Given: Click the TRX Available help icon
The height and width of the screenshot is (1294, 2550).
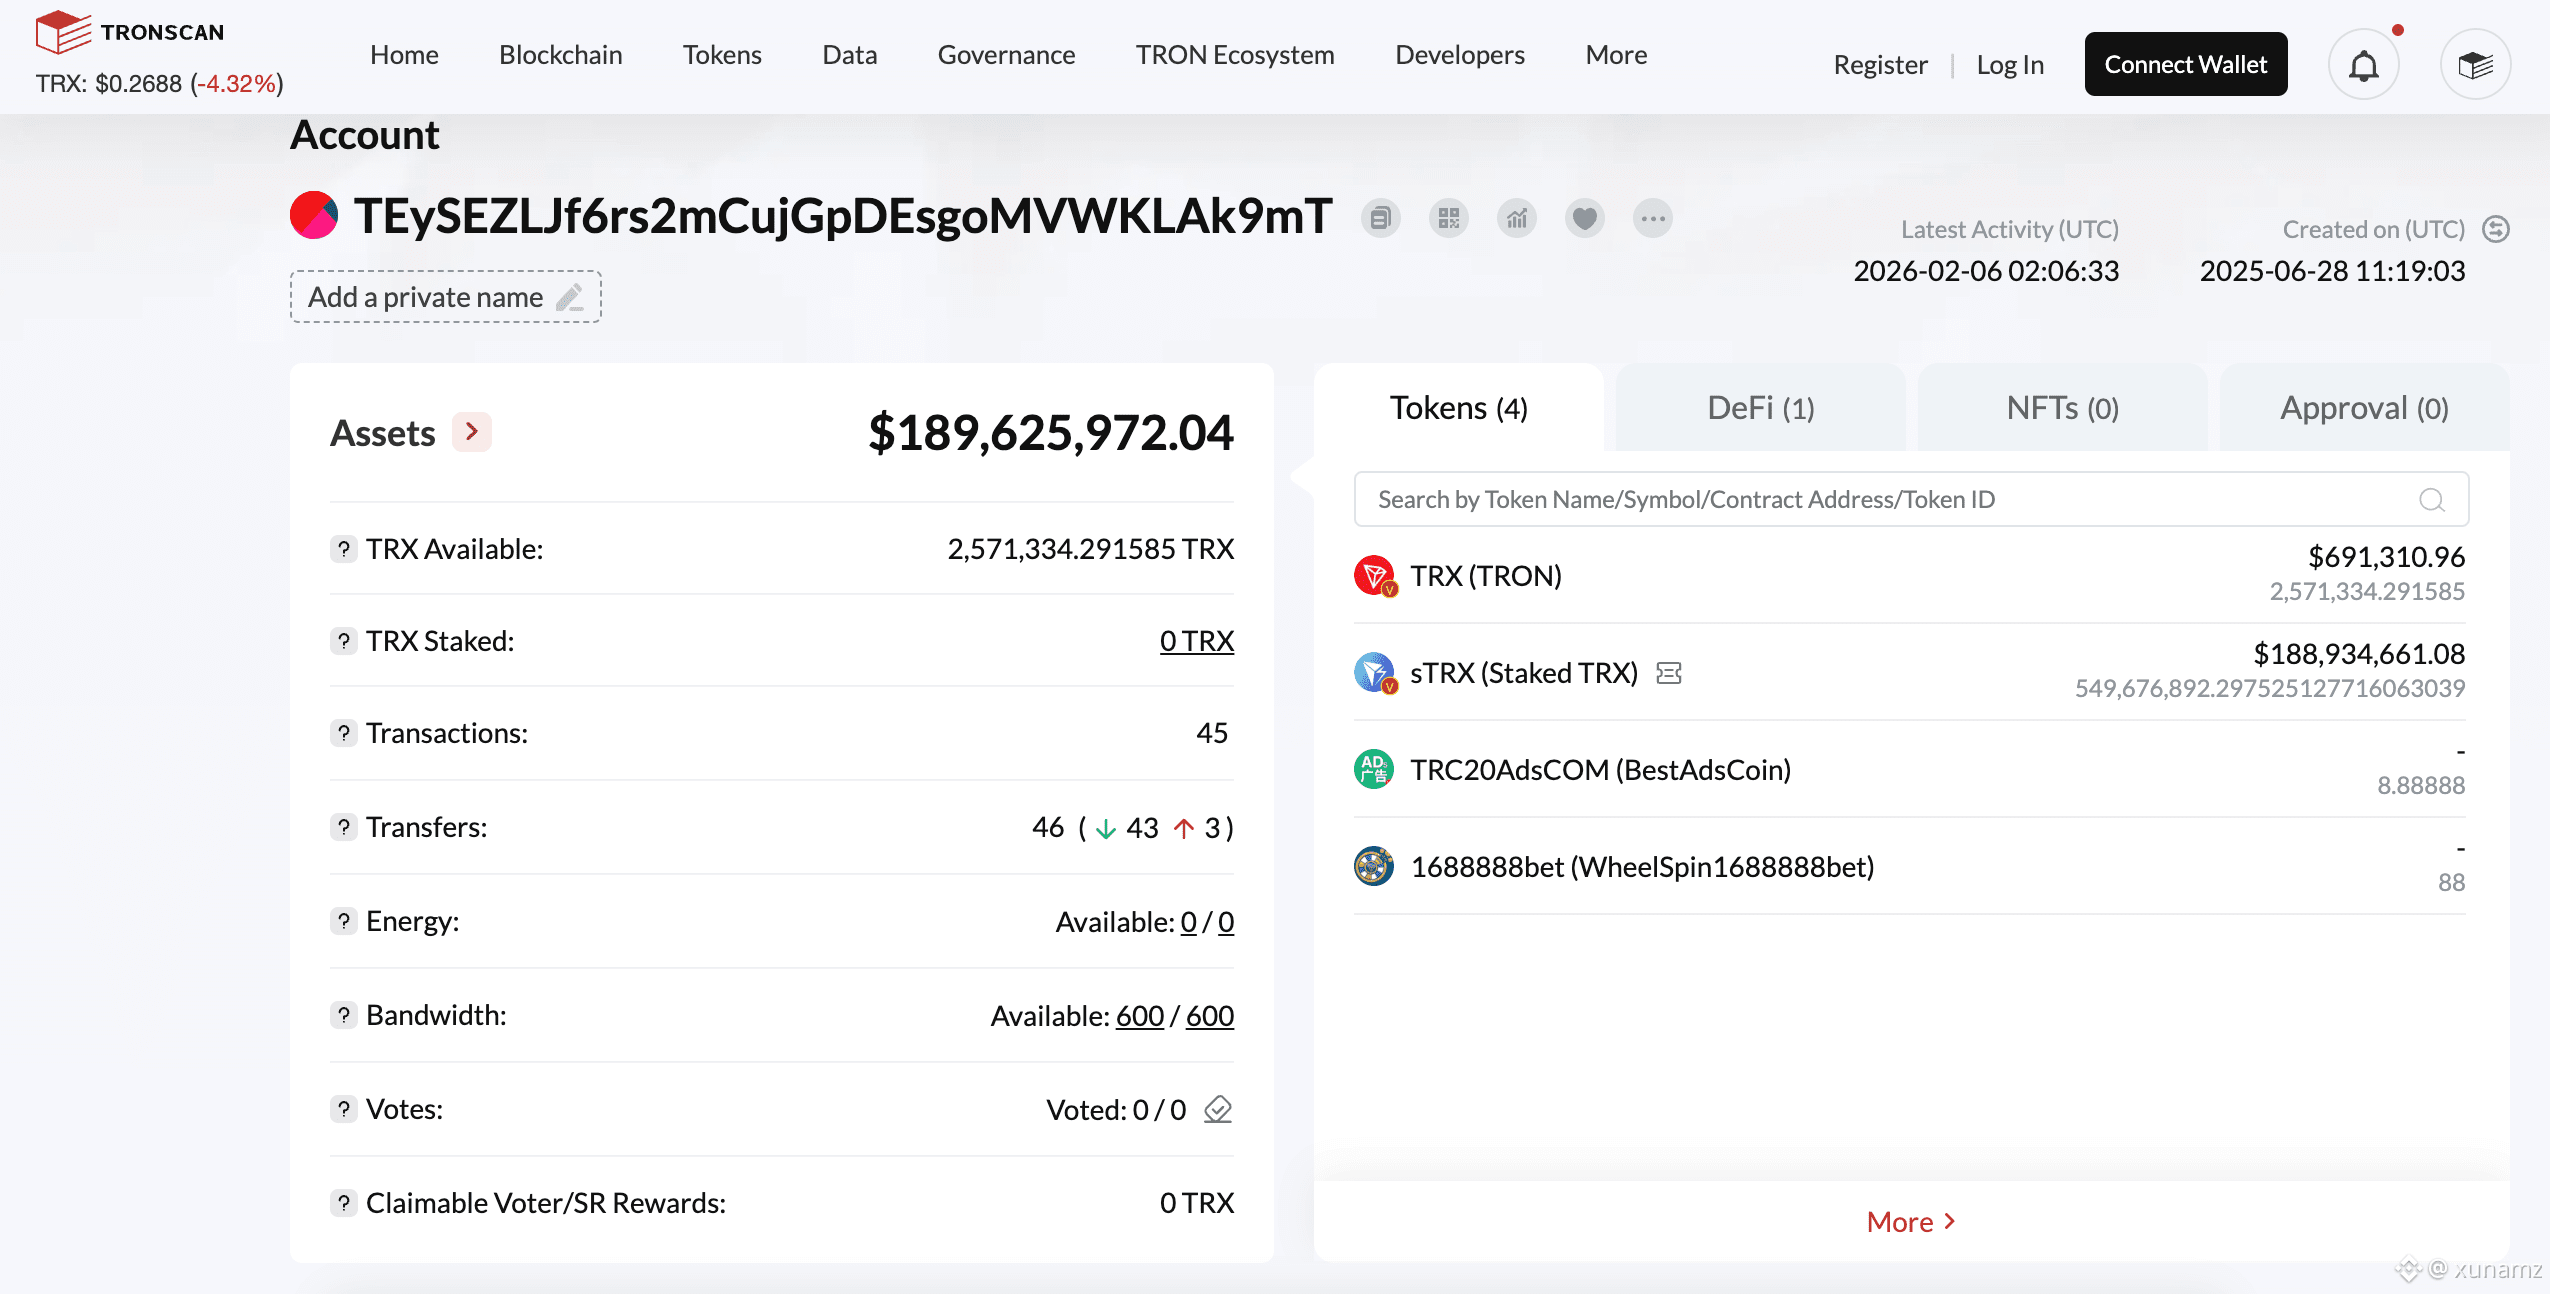Looking at the screenshot, I should 343,549.
